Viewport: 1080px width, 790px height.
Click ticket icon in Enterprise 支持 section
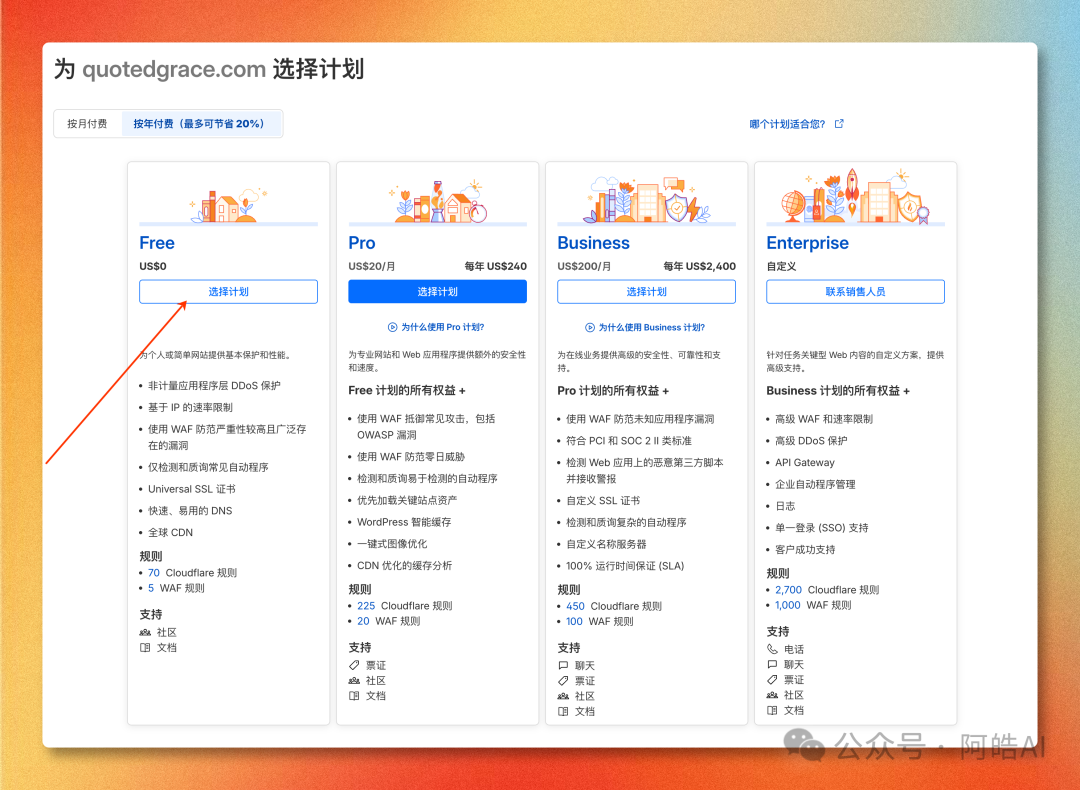[772, 680]
